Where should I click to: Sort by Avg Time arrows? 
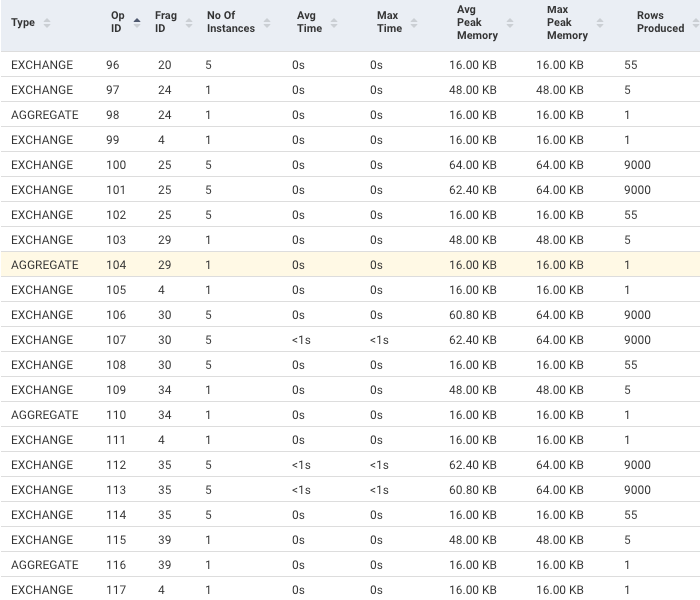coord(334,23)
